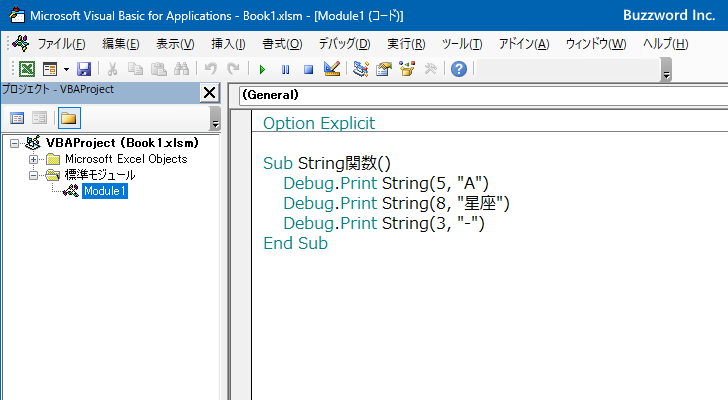Open the (General) object combo box

[483, 95]
